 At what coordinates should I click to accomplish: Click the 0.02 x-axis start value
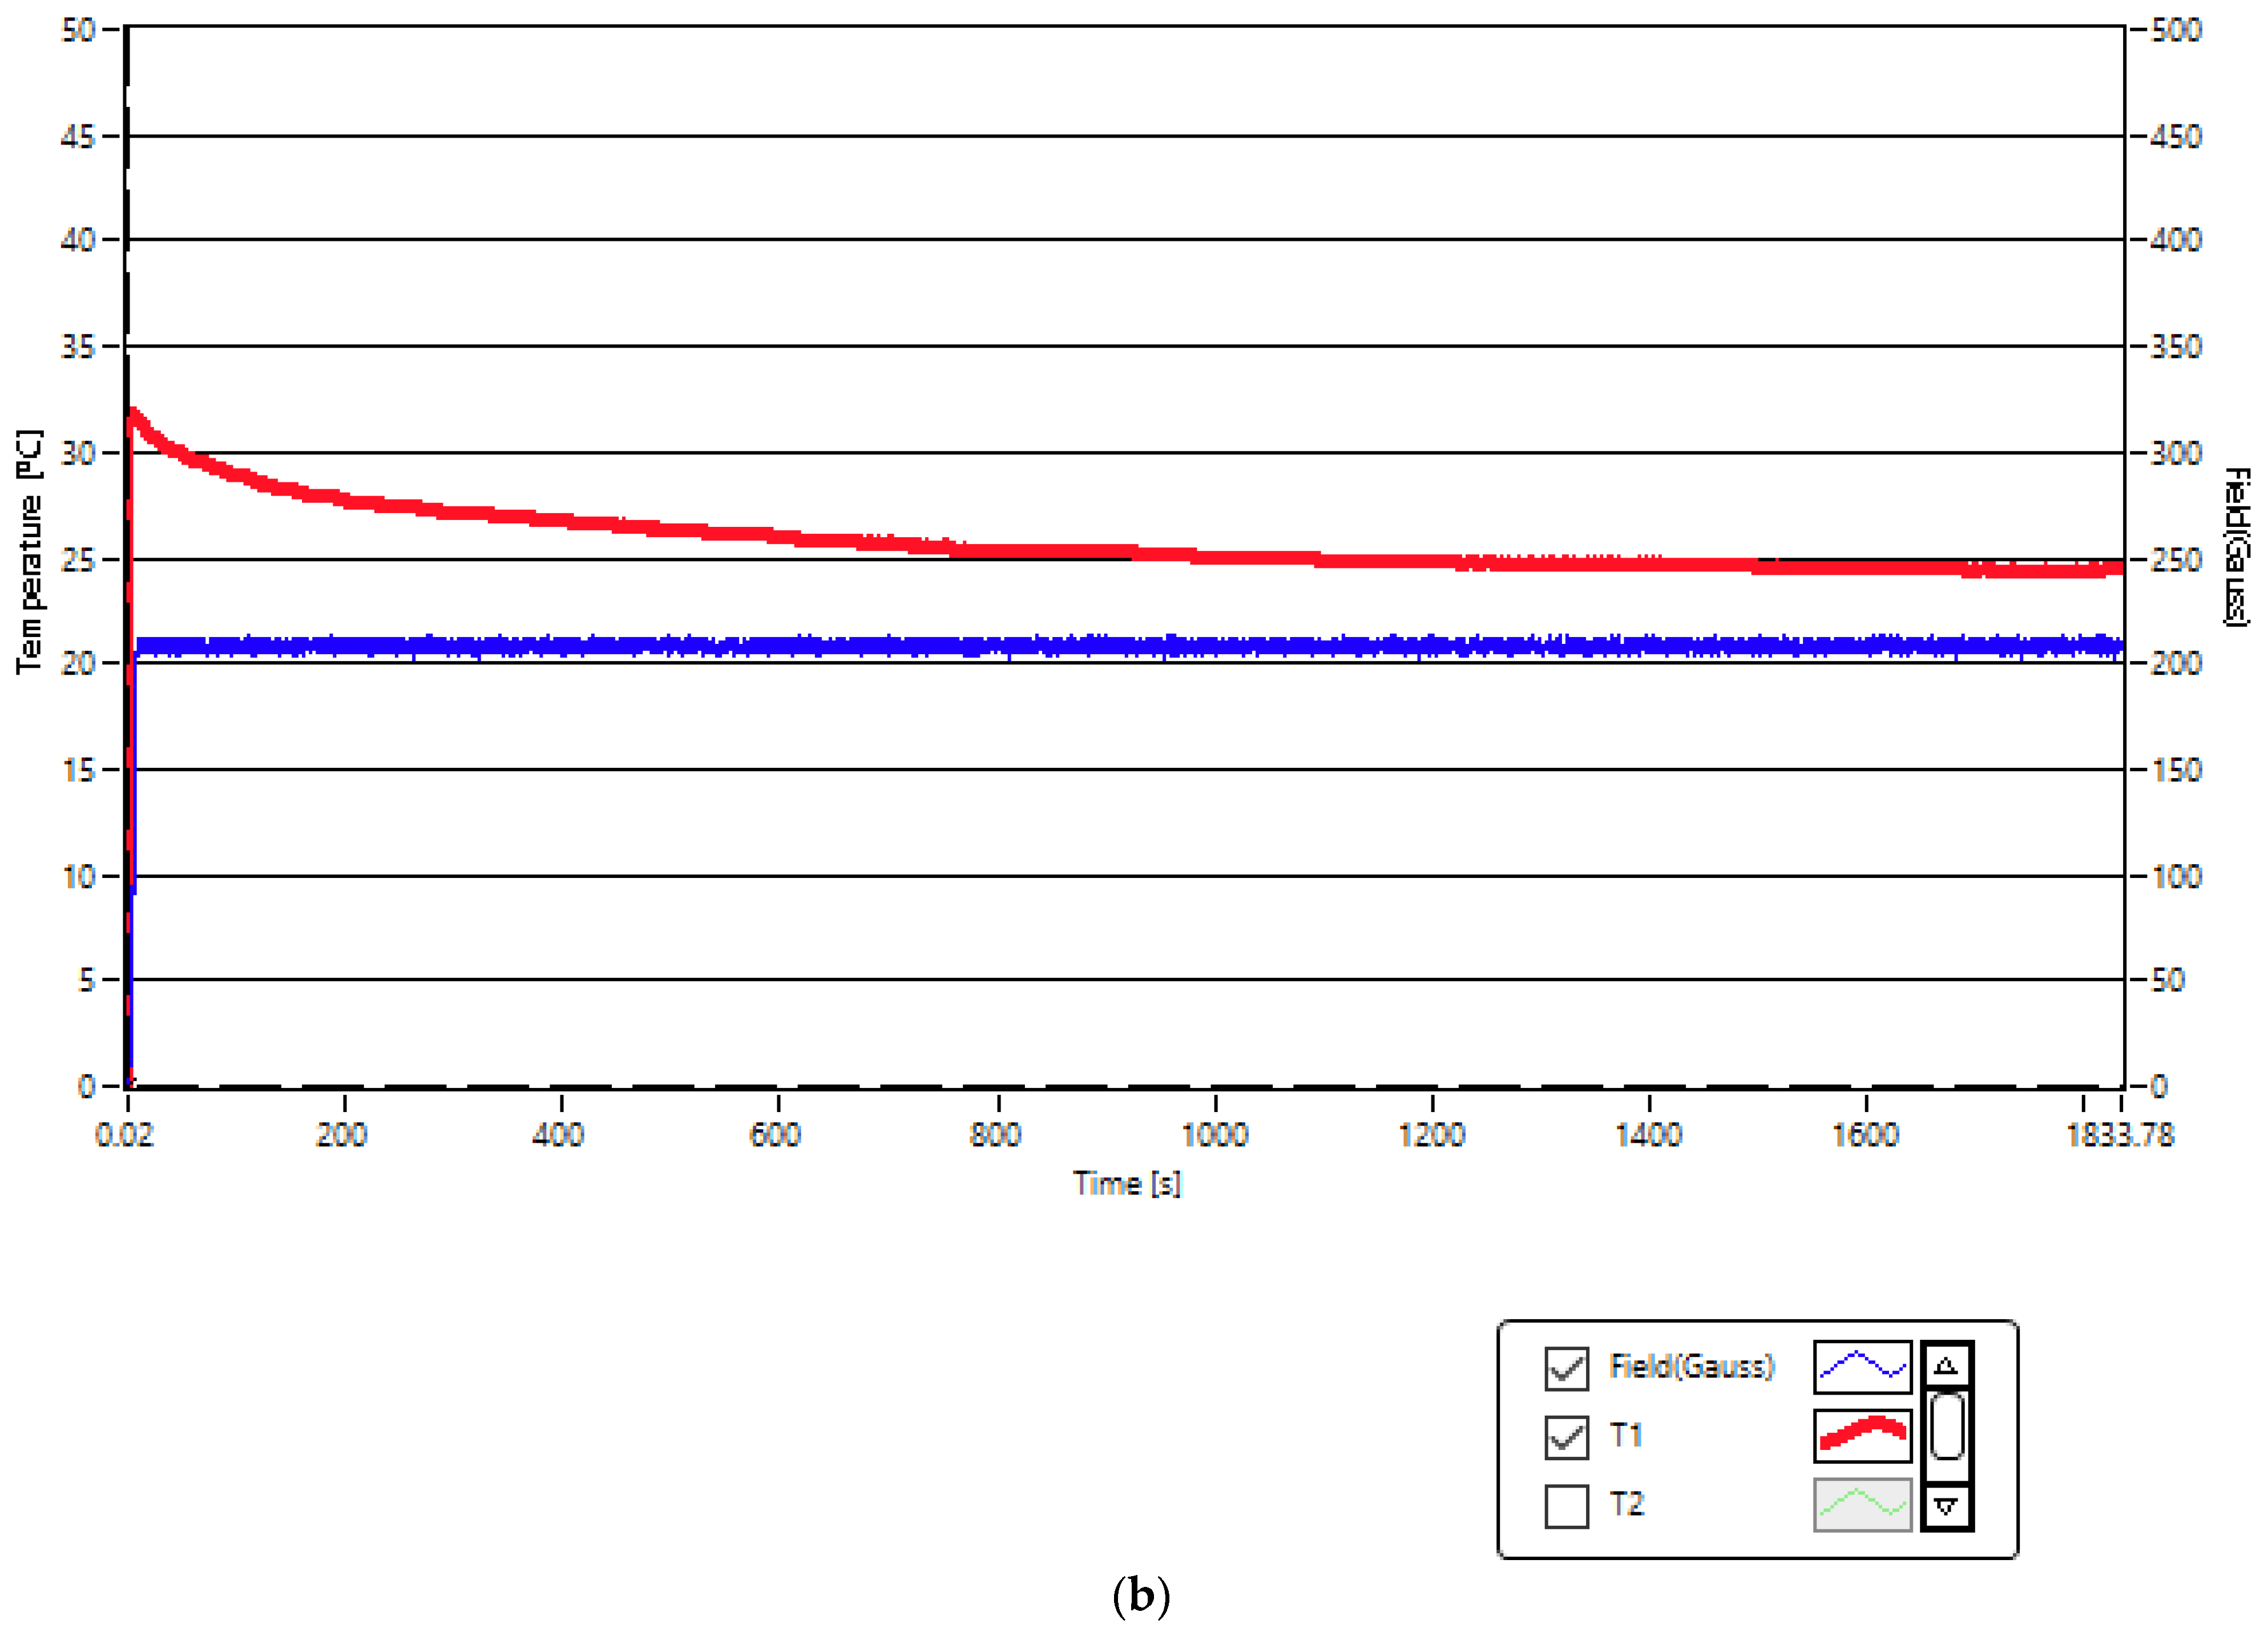coord(124,1135)
